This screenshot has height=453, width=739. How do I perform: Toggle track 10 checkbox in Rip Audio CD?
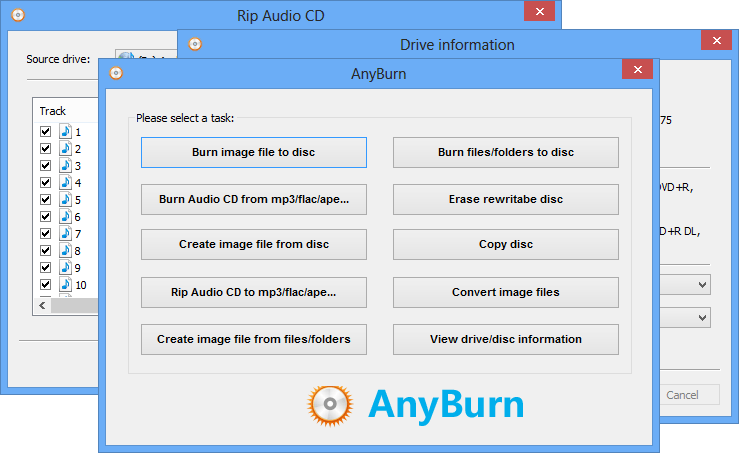(45, 284)
